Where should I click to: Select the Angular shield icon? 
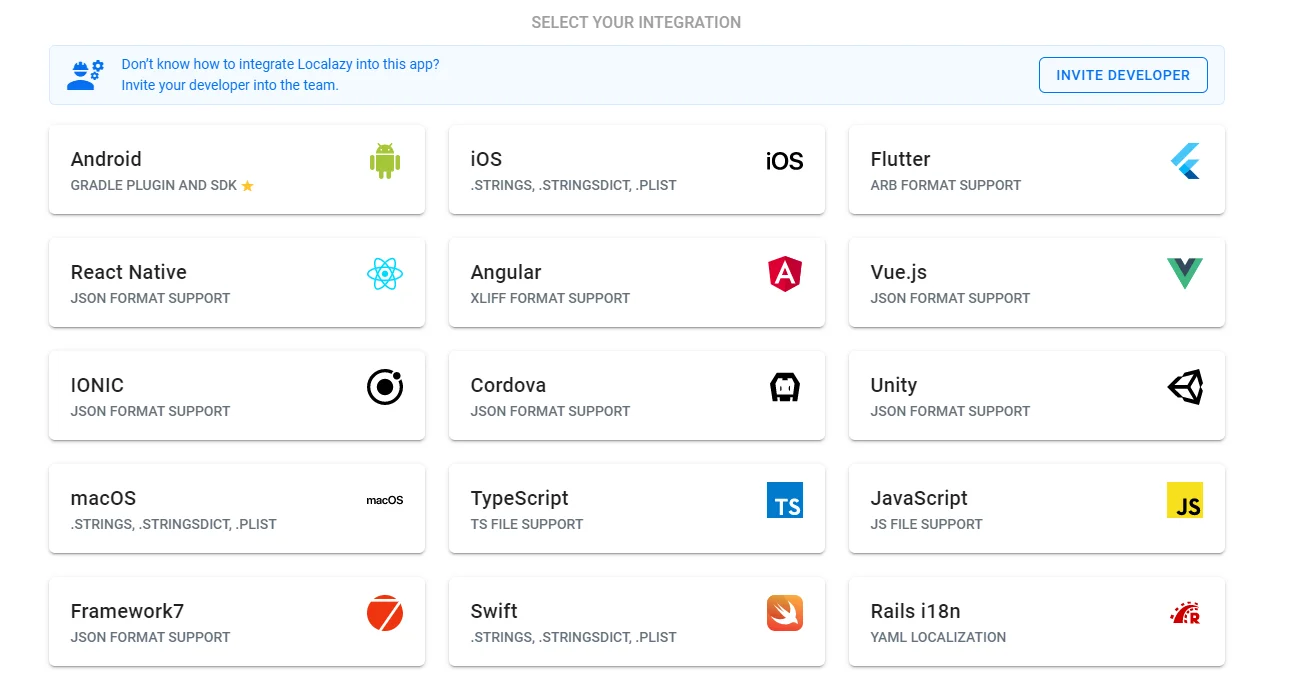784,273
